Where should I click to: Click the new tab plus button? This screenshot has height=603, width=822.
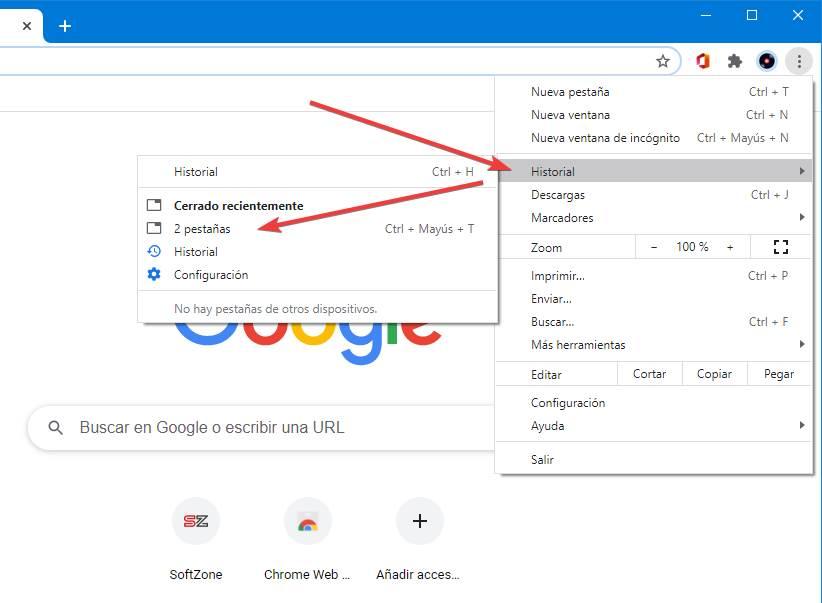[65, 25]
